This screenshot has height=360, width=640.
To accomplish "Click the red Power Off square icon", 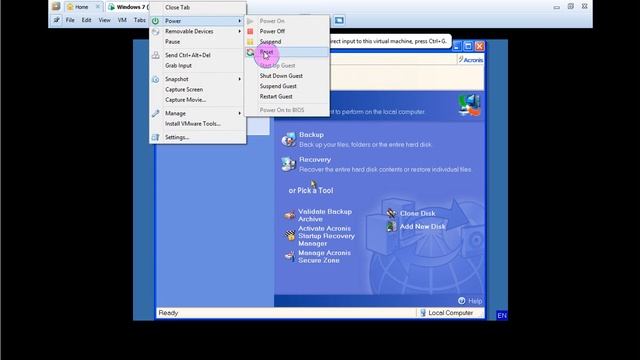I will [x=250, y=31].
